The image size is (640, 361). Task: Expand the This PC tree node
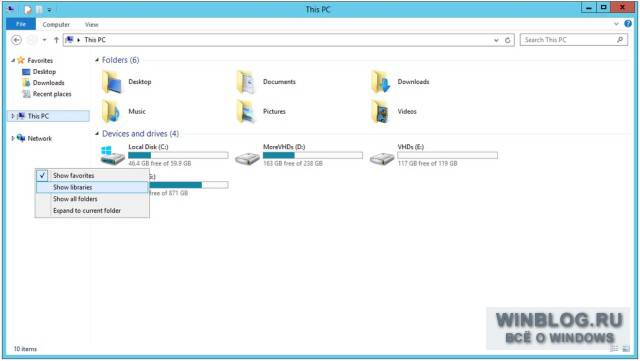tap(13, 116)
